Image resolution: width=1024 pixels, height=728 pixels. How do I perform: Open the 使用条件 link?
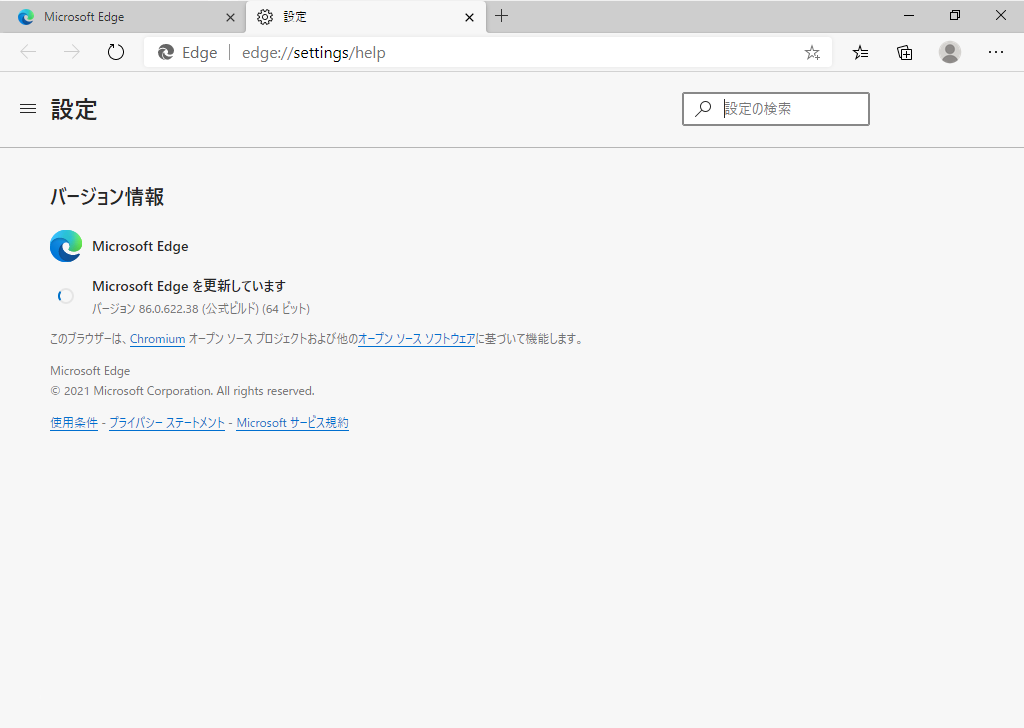74,422
